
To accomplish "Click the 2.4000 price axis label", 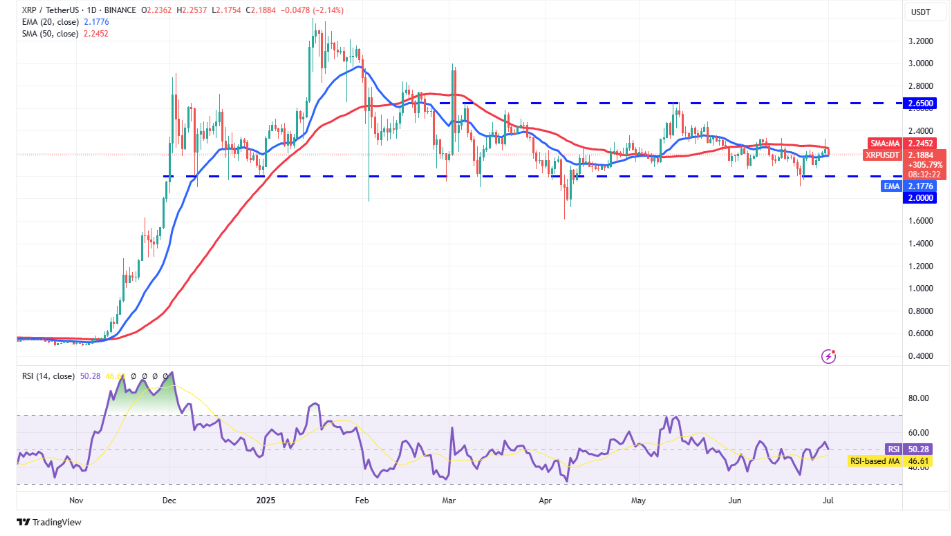I will click(921, 131).
